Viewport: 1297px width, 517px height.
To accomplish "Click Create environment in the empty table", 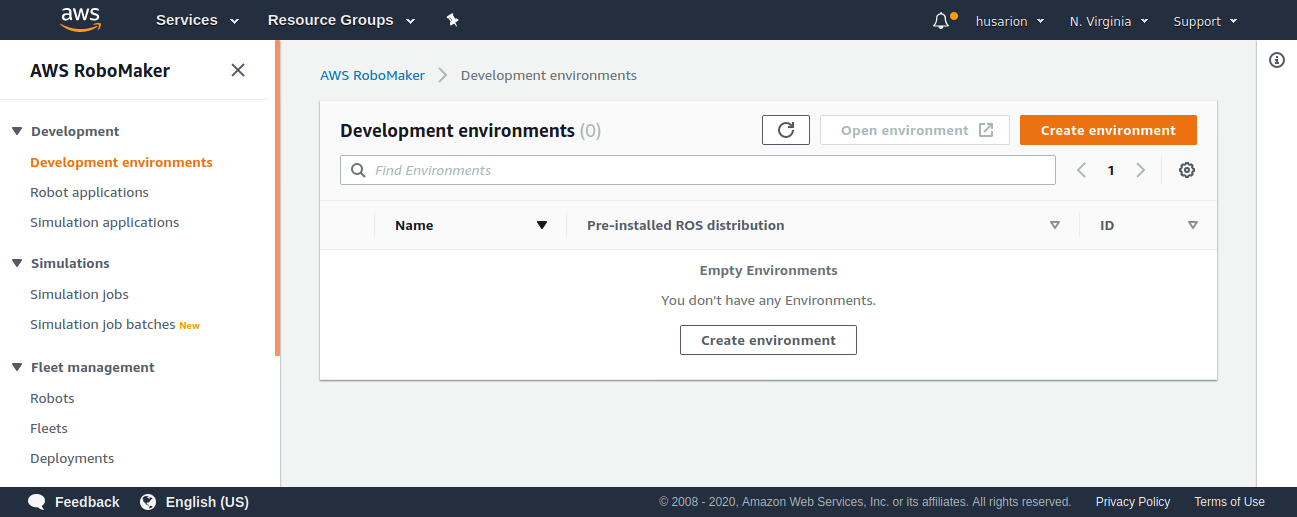I will tap(768, 340).
